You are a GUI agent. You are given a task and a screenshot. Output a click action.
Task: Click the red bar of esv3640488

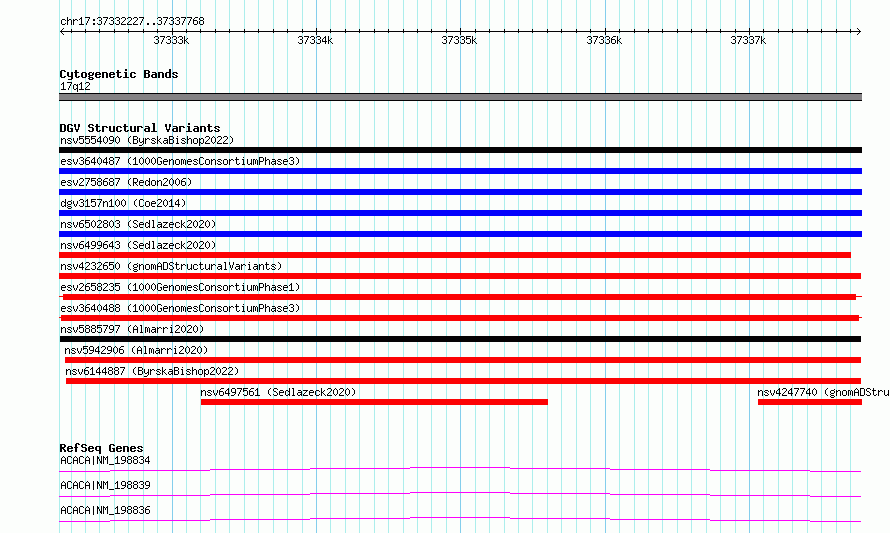coord(459,318)
